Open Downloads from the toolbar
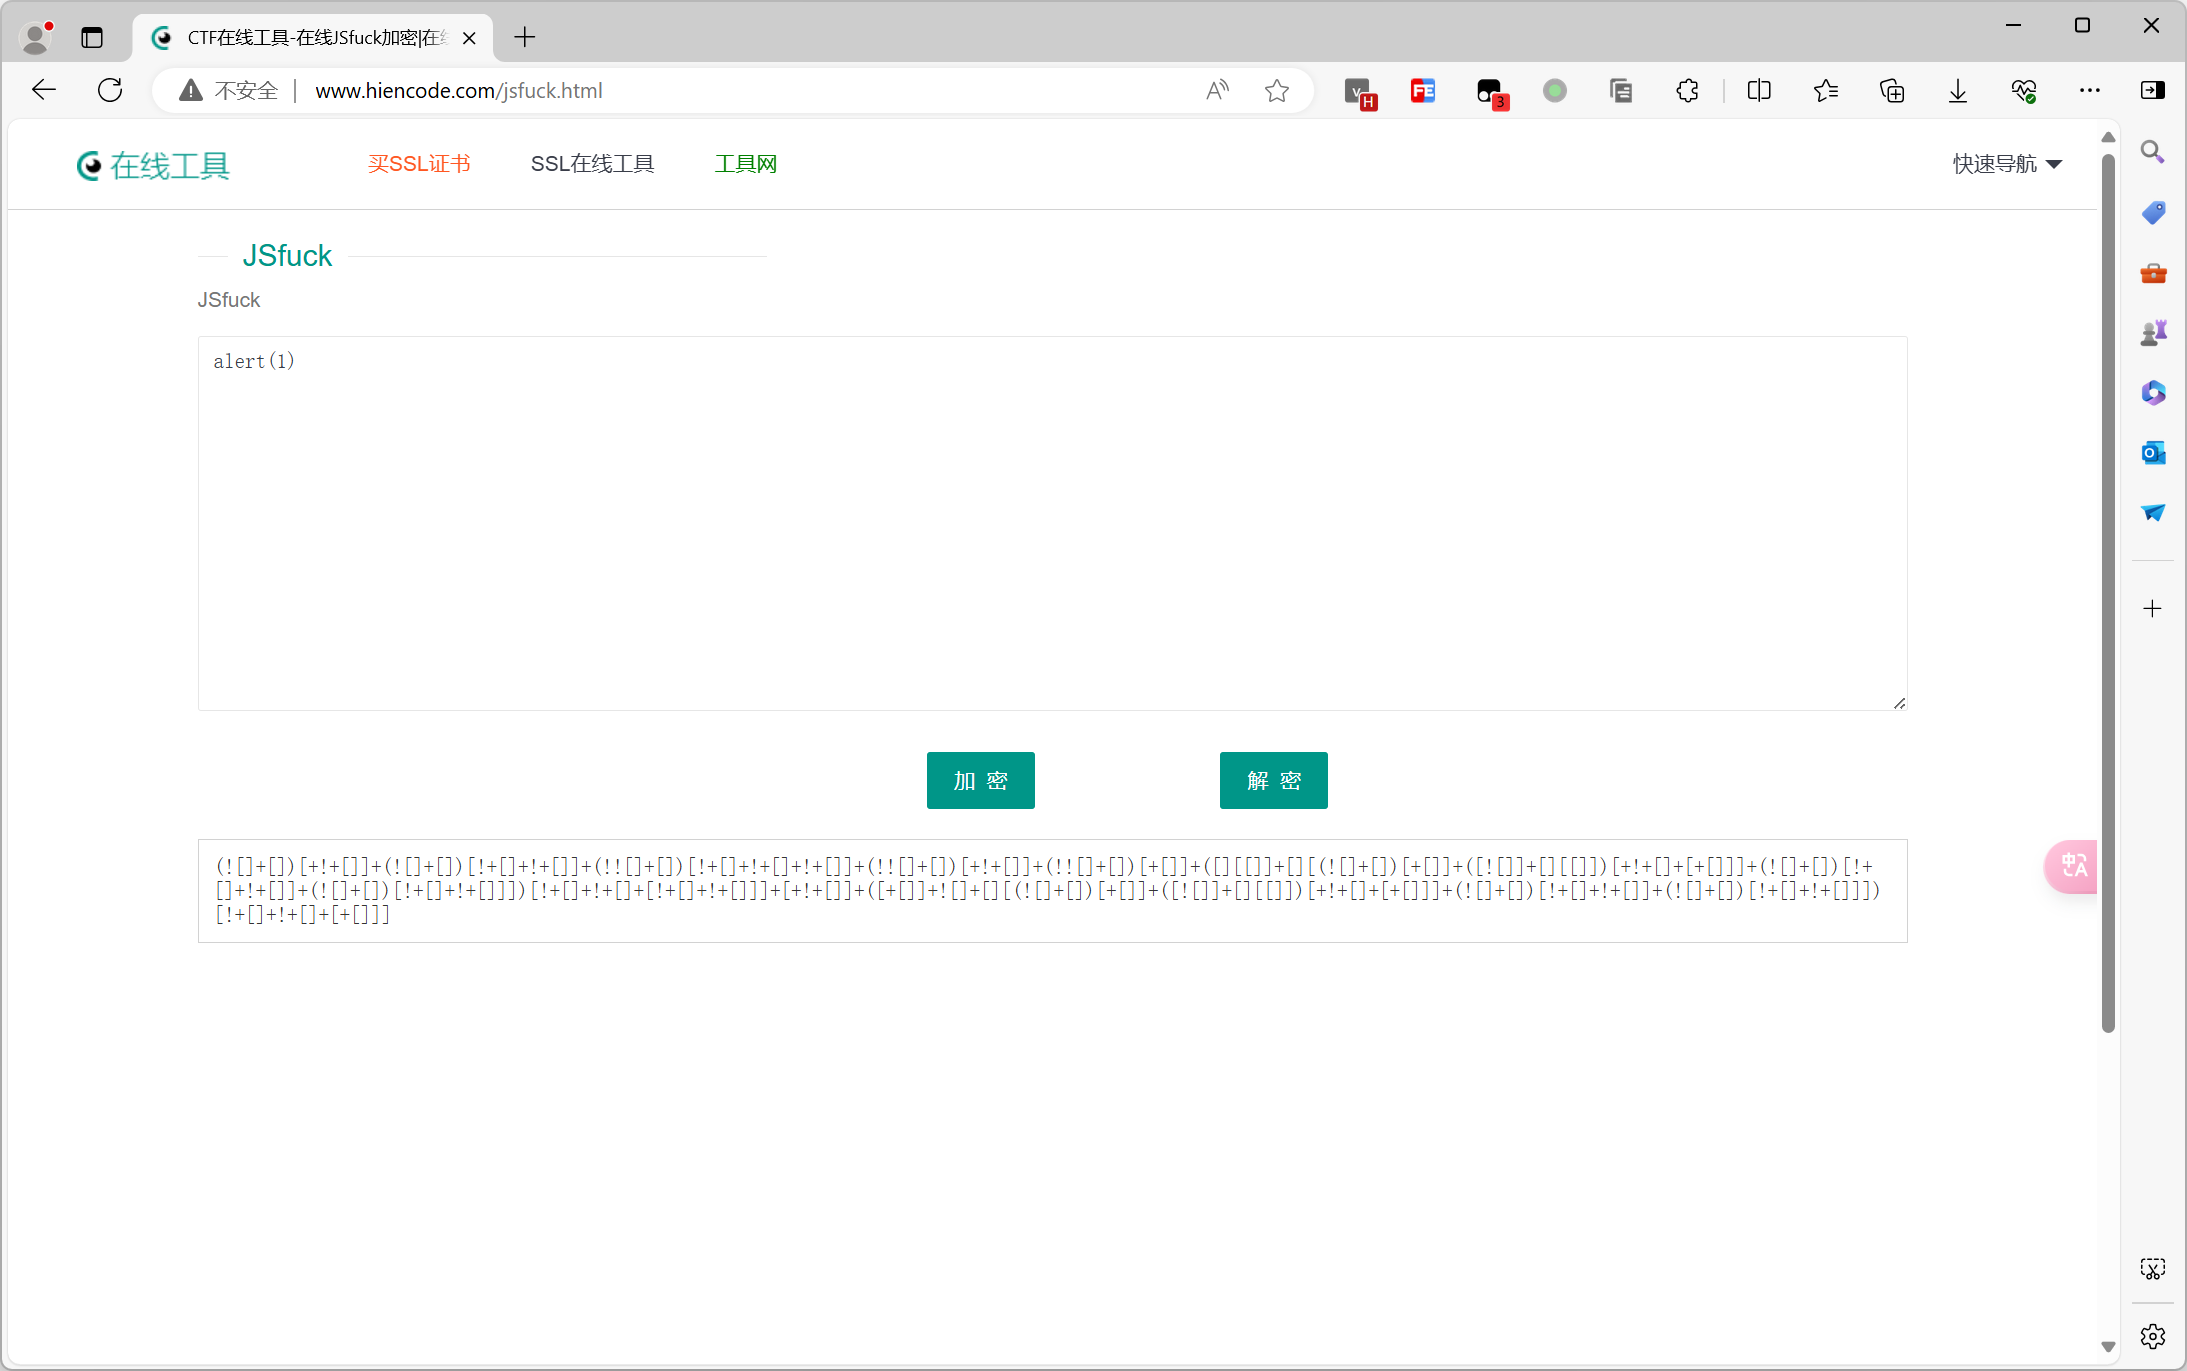 click(1956, 90)
